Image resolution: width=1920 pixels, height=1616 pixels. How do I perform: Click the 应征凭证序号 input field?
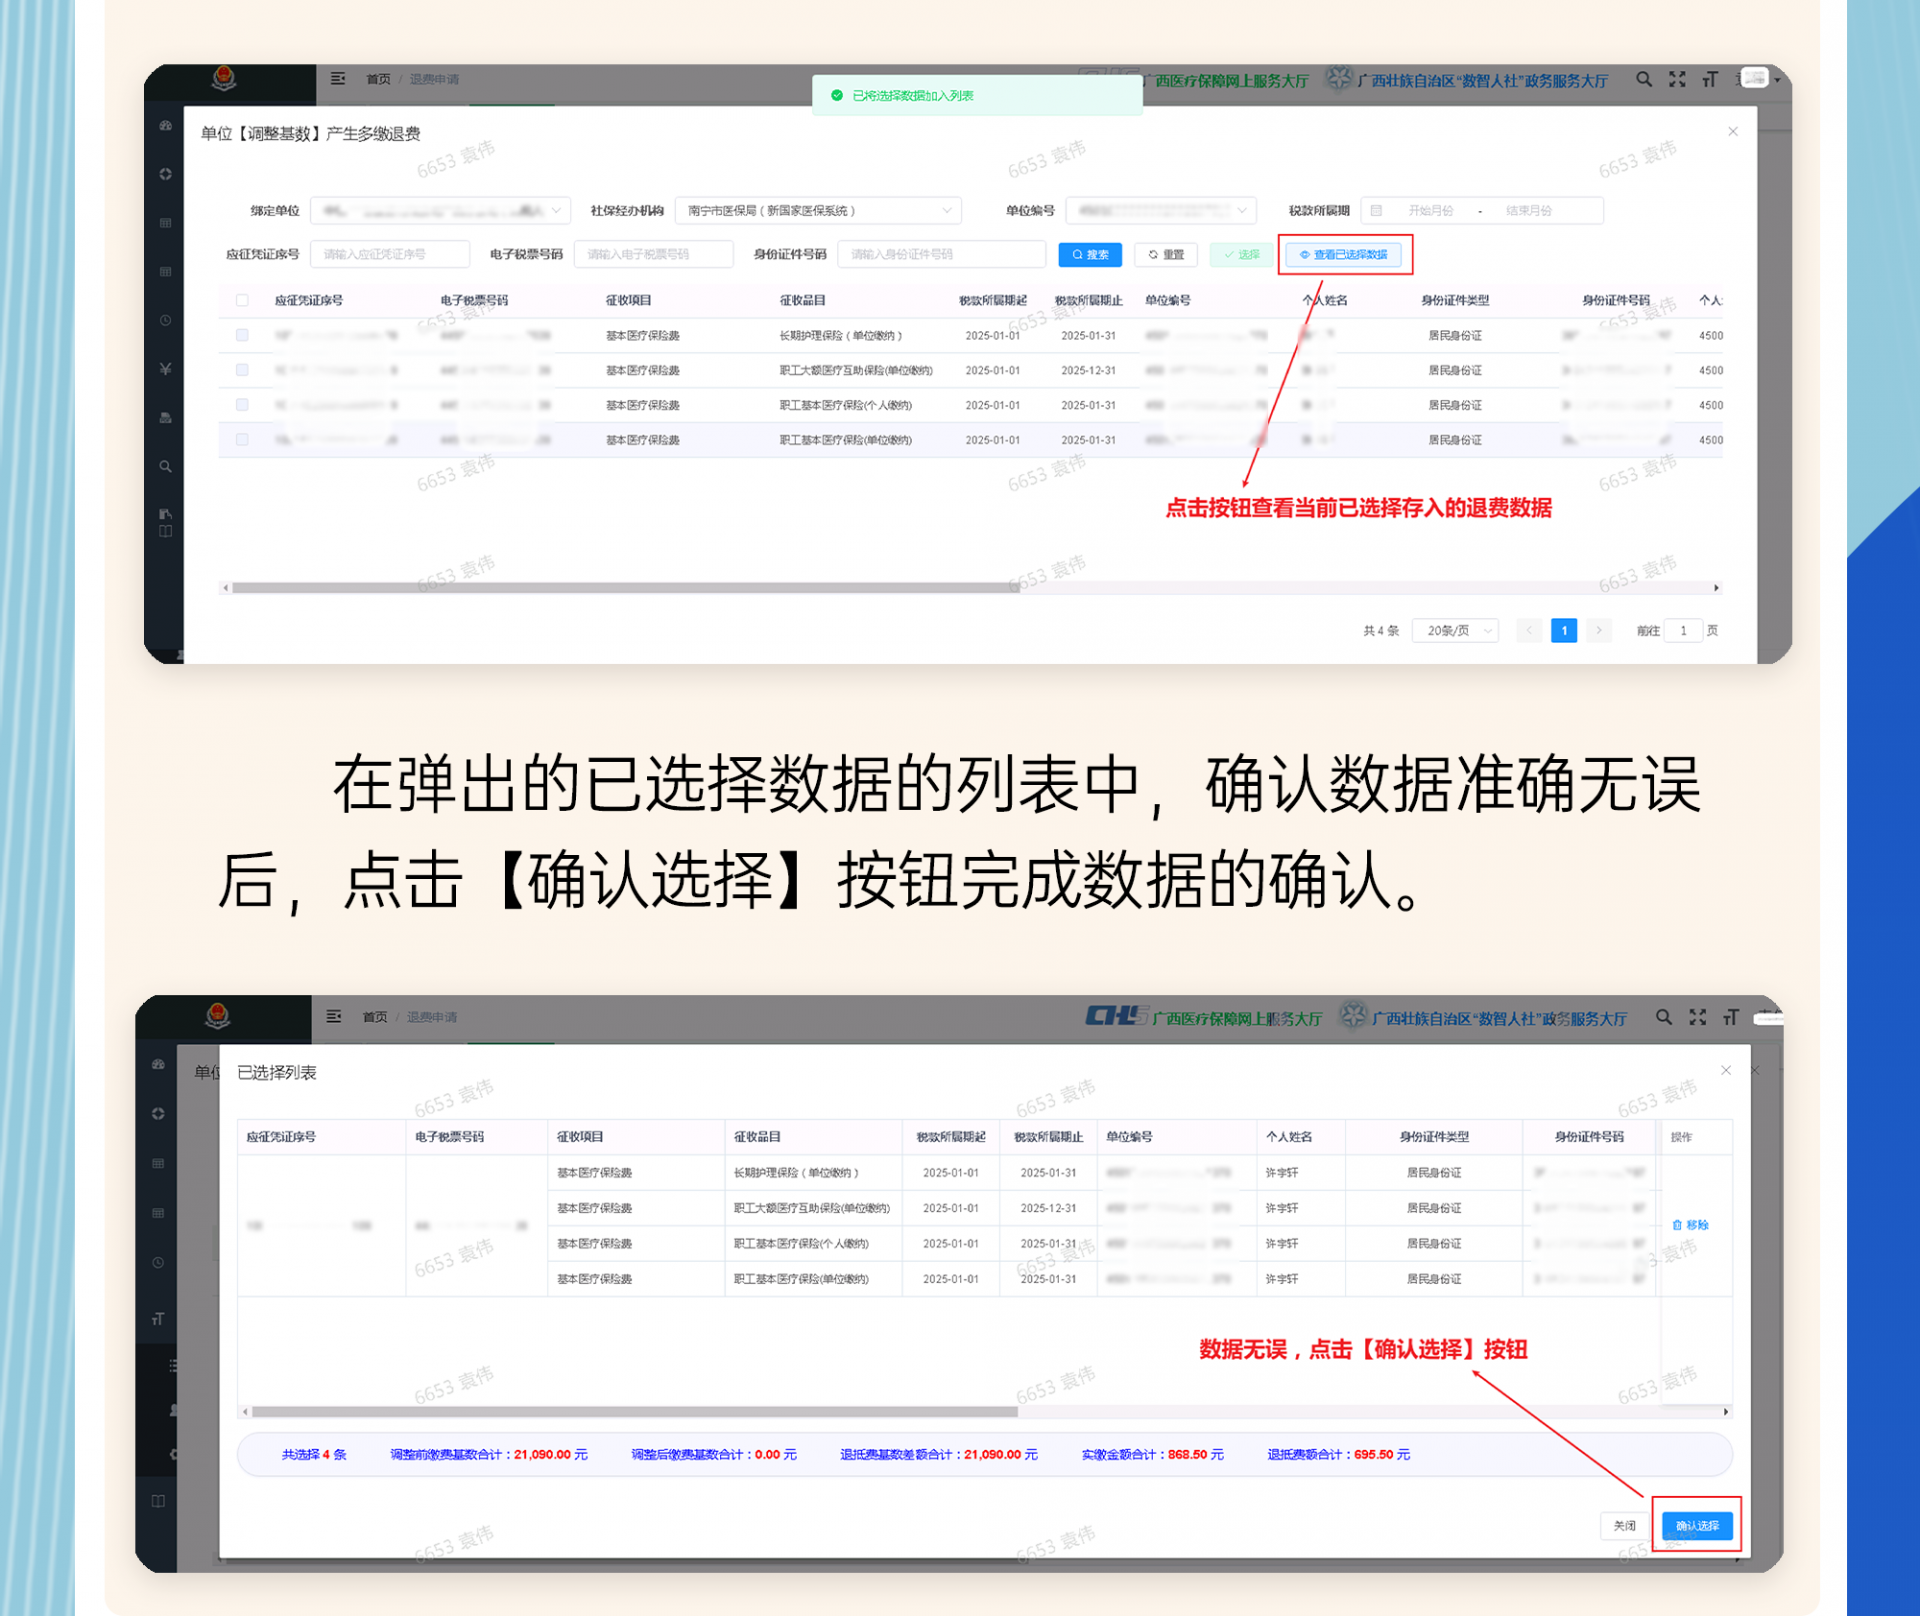pyautogui.click(x=389, y=255)
